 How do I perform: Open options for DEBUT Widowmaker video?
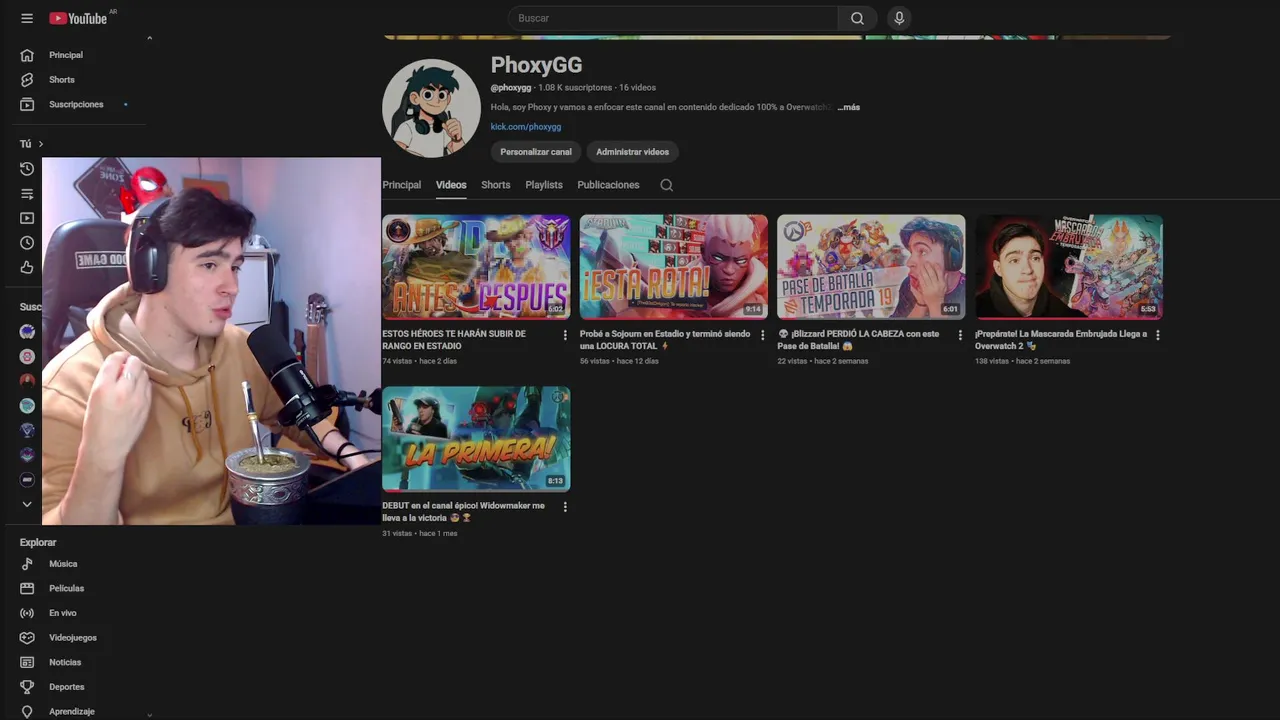click(565, 507)
